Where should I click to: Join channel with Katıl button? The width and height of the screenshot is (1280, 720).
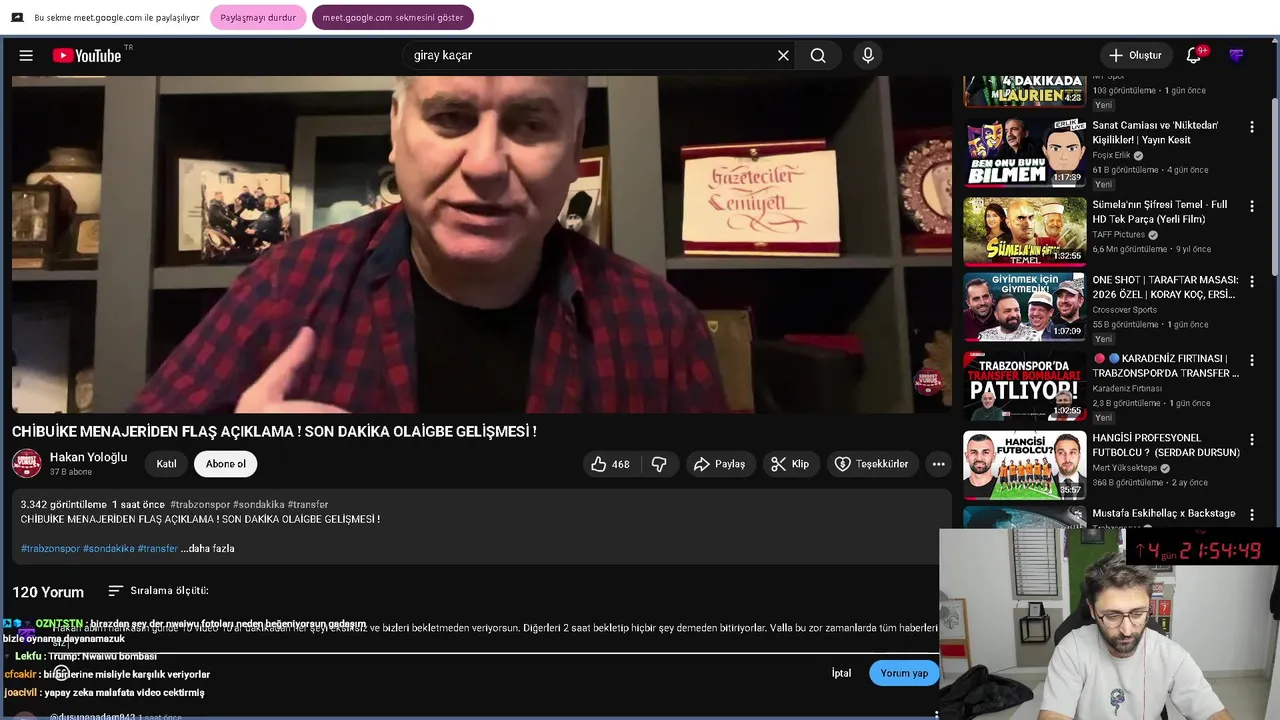coord(166,464)
